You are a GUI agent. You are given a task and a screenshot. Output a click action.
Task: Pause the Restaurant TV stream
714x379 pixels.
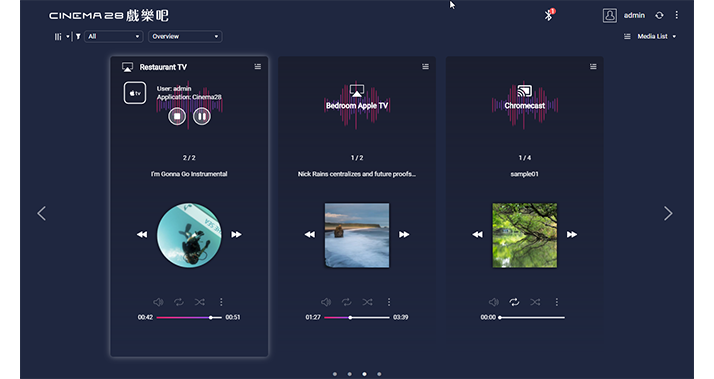pyautogui.click(x=202, y=117)
